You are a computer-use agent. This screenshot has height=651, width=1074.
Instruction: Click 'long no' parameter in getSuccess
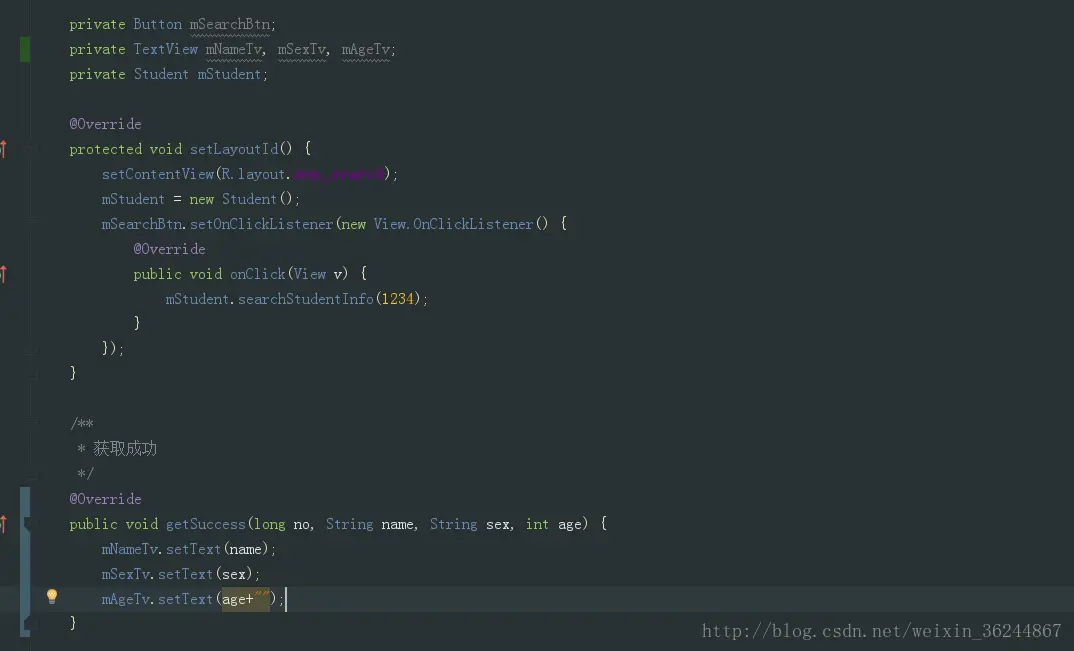coord(281,524)
